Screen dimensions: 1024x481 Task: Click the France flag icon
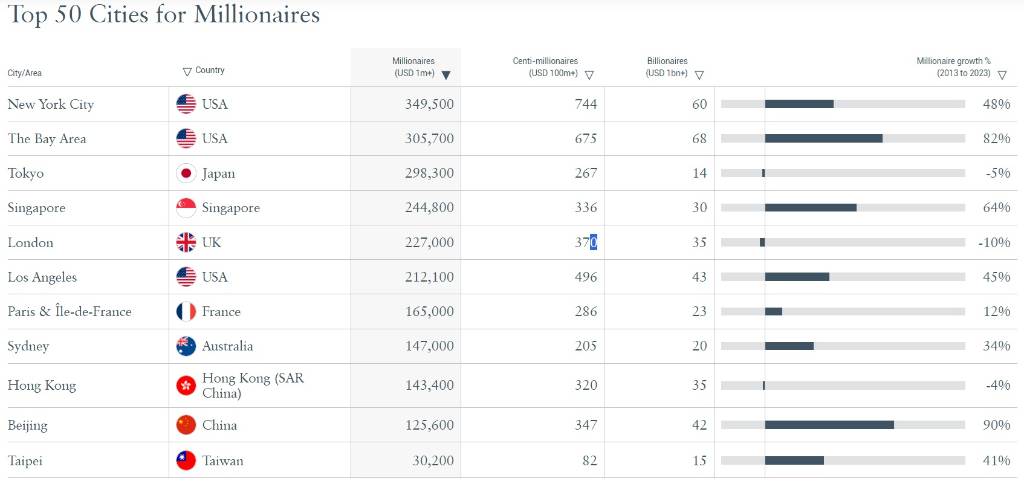pyautogui.click(x=185, y=311)
